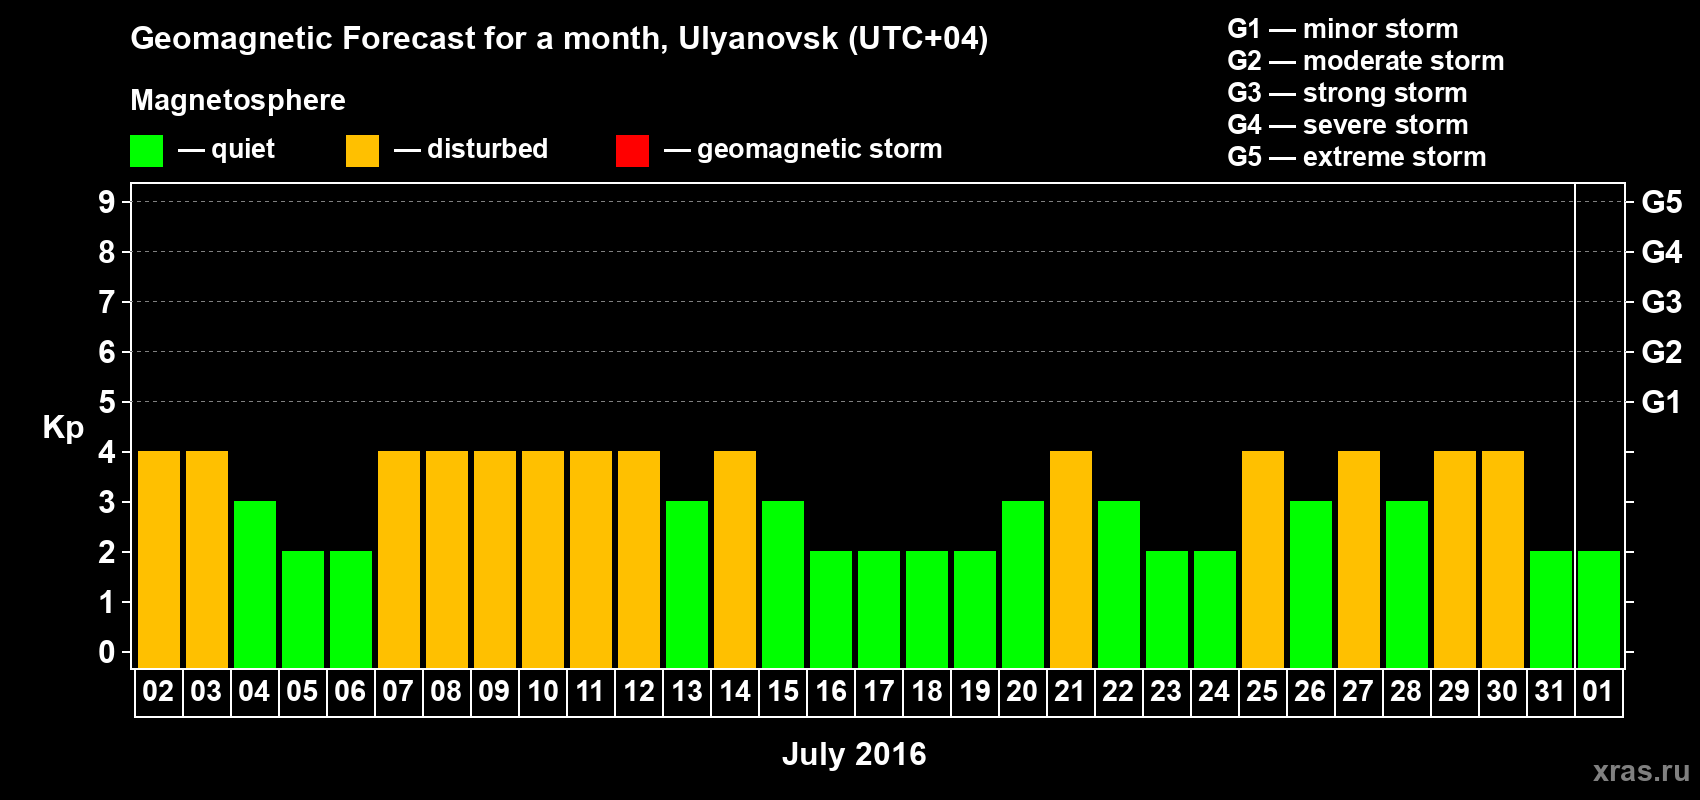
Task: Select the green bar for day 20
Action: point(1023,584)
